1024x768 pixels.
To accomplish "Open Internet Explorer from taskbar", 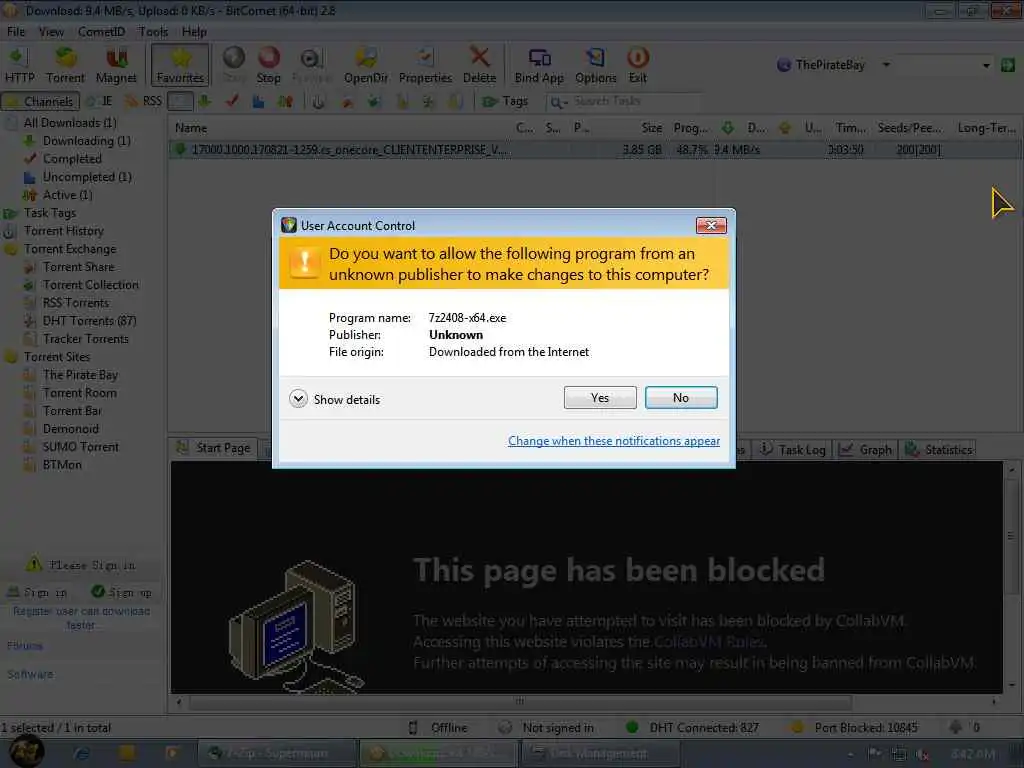I will tap(82, 754).
